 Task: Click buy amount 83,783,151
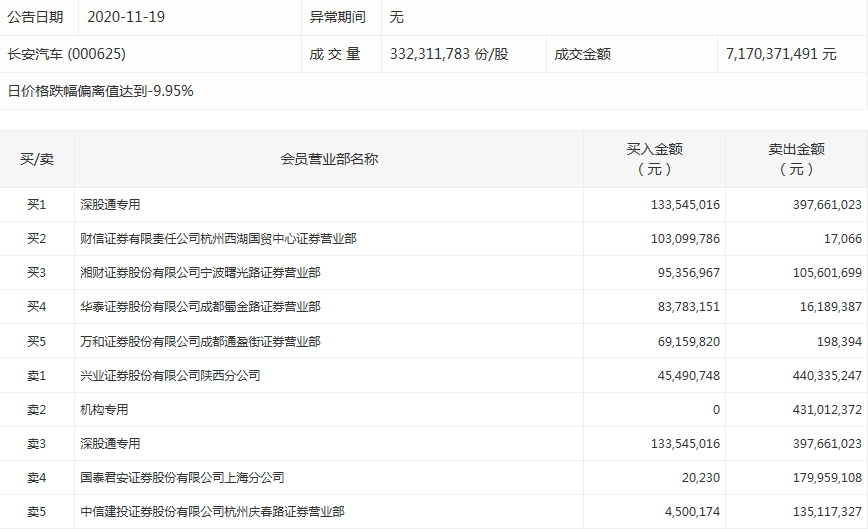tap(689, 307)
